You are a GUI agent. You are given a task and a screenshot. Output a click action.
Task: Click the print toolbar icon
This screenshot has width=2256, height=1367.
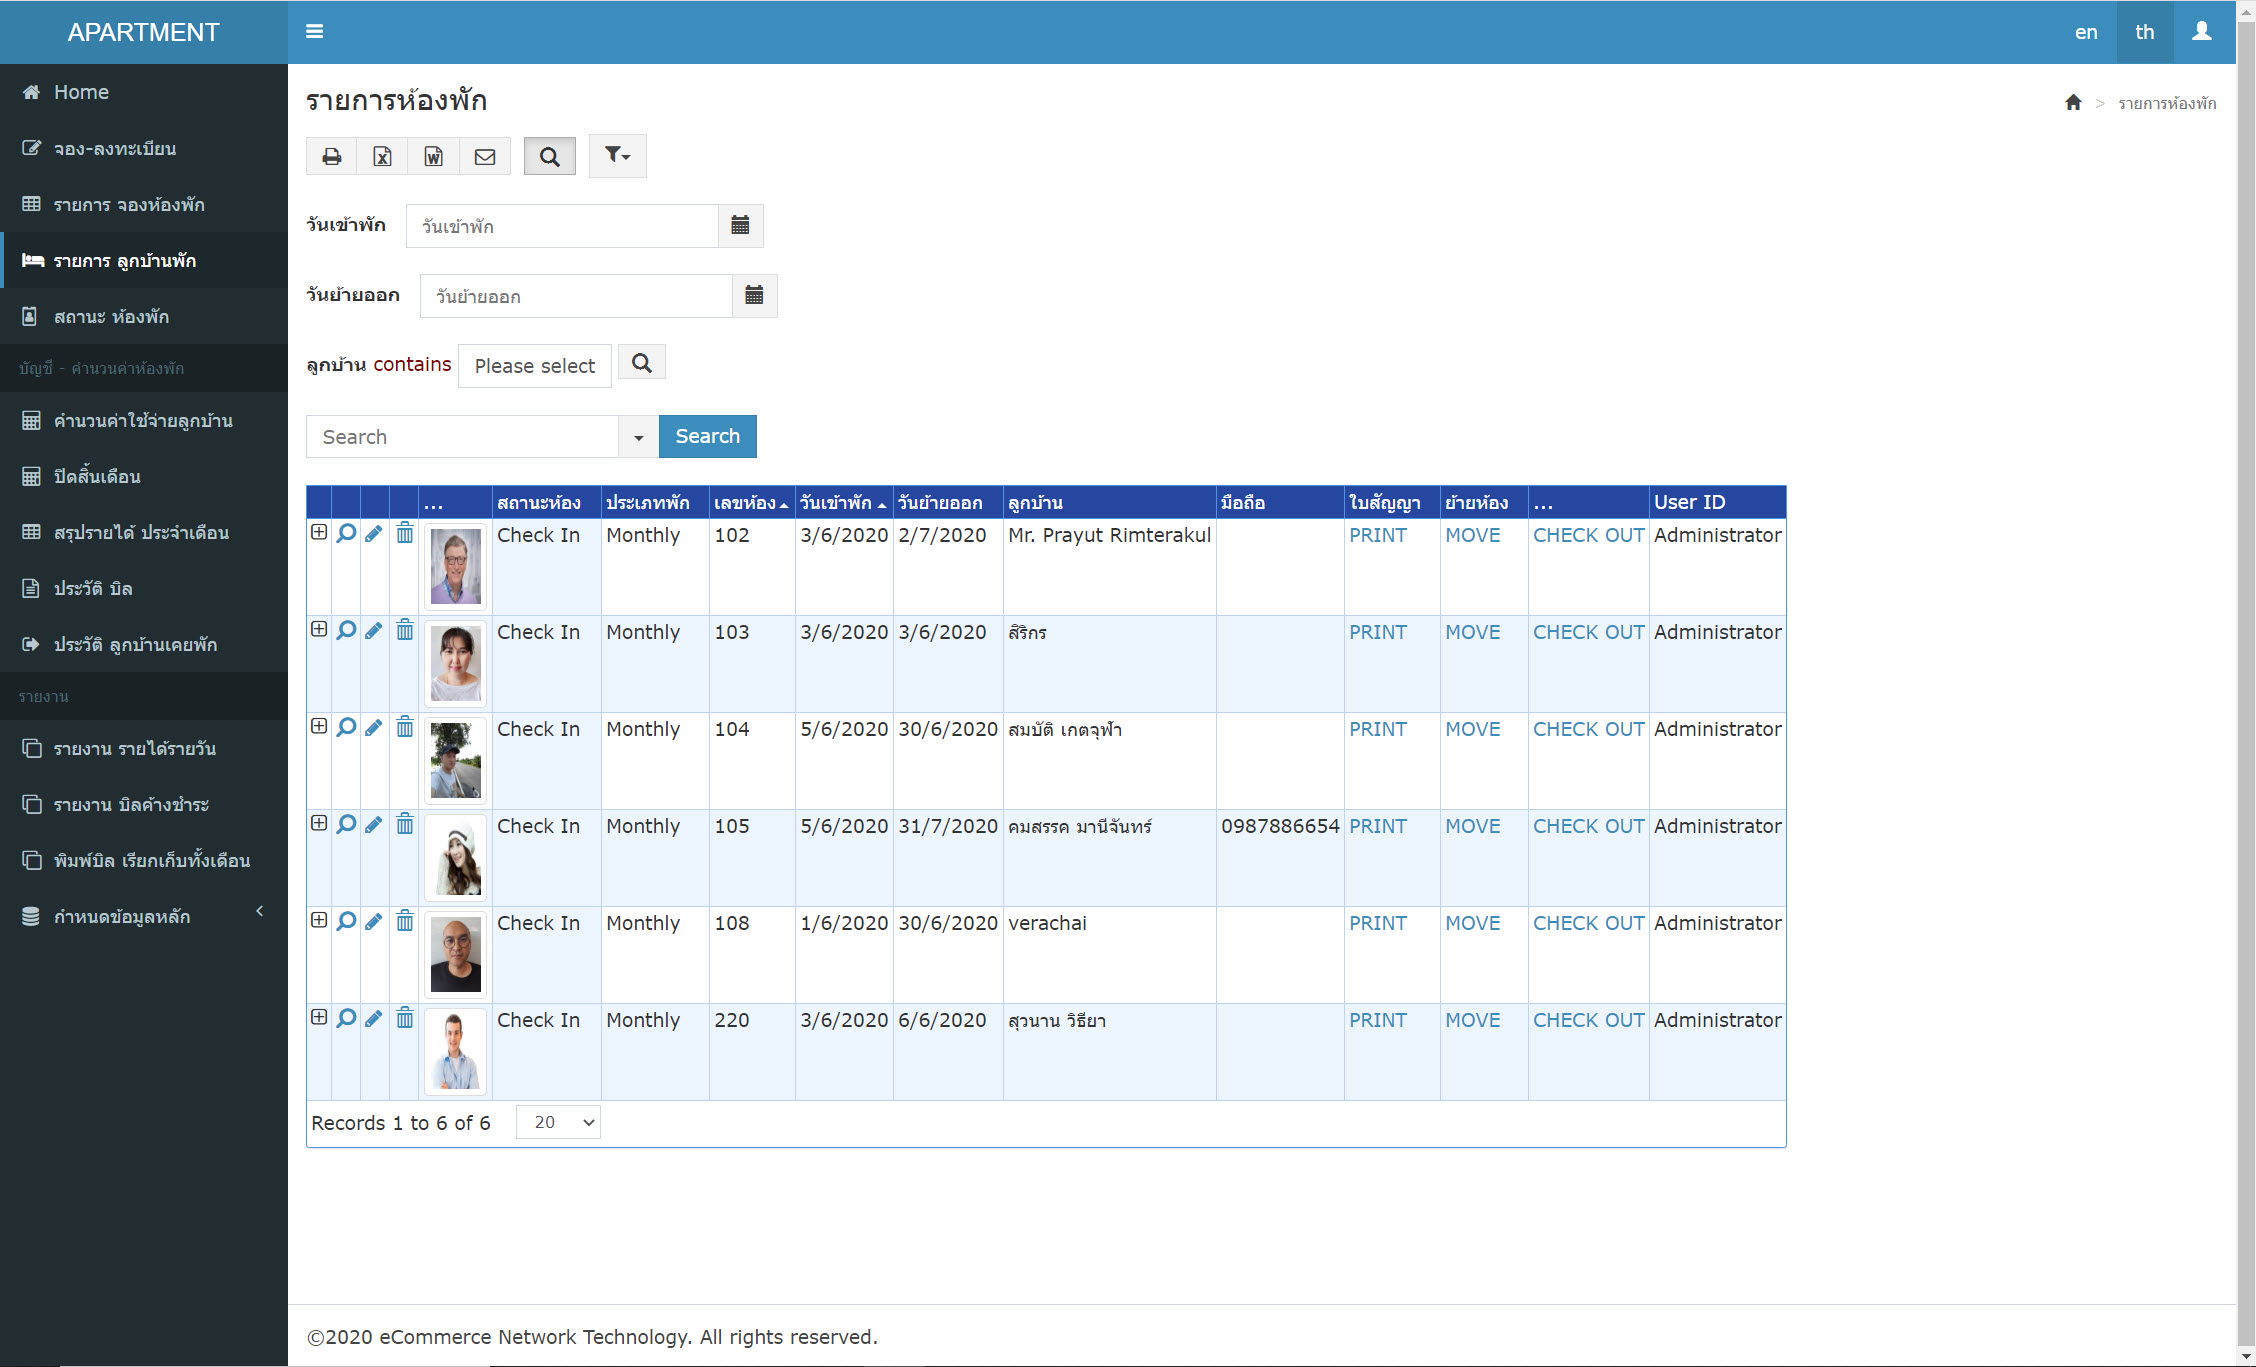(x=331, y=157)
